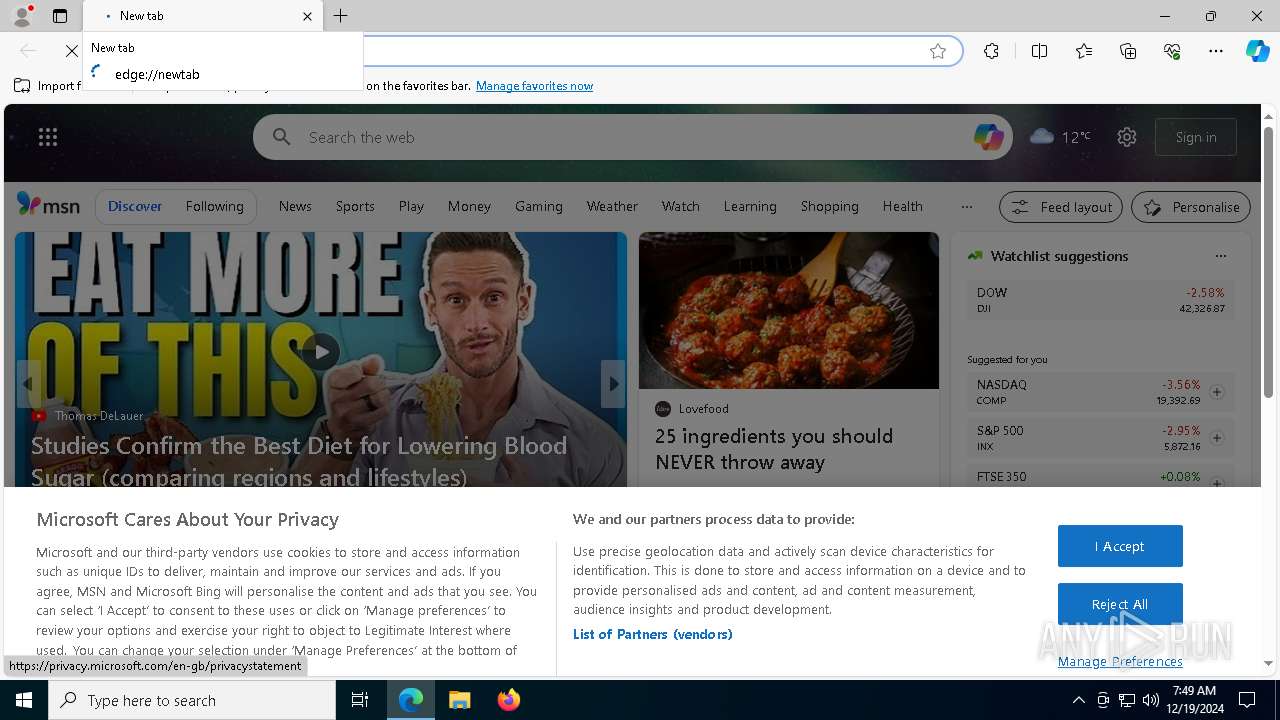Open the app launcher grid icon
The height and width of the screenshot is (720, 1280).
coord(48,137)
